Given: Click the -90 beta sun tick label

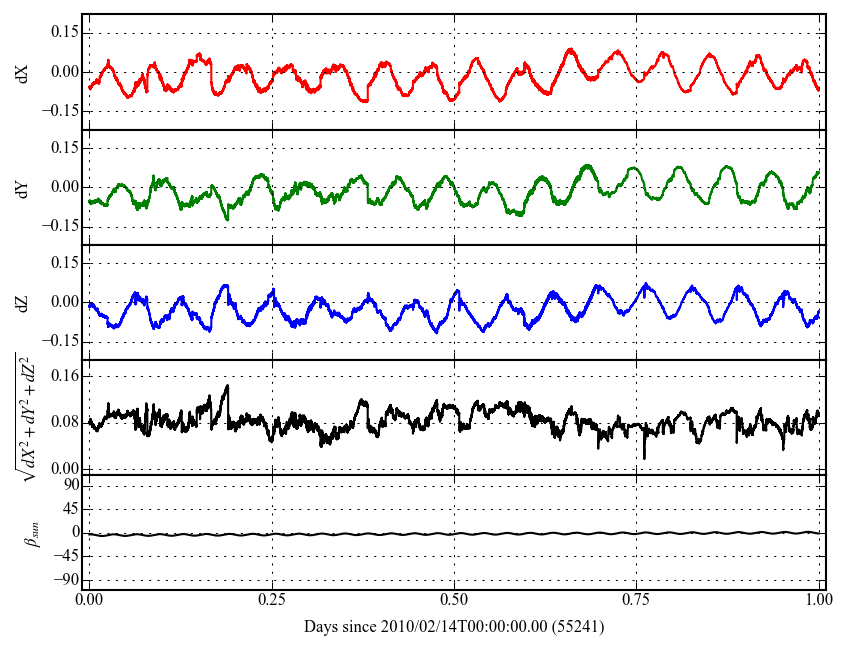Looking at the screenshot, I should coord(66,579).
